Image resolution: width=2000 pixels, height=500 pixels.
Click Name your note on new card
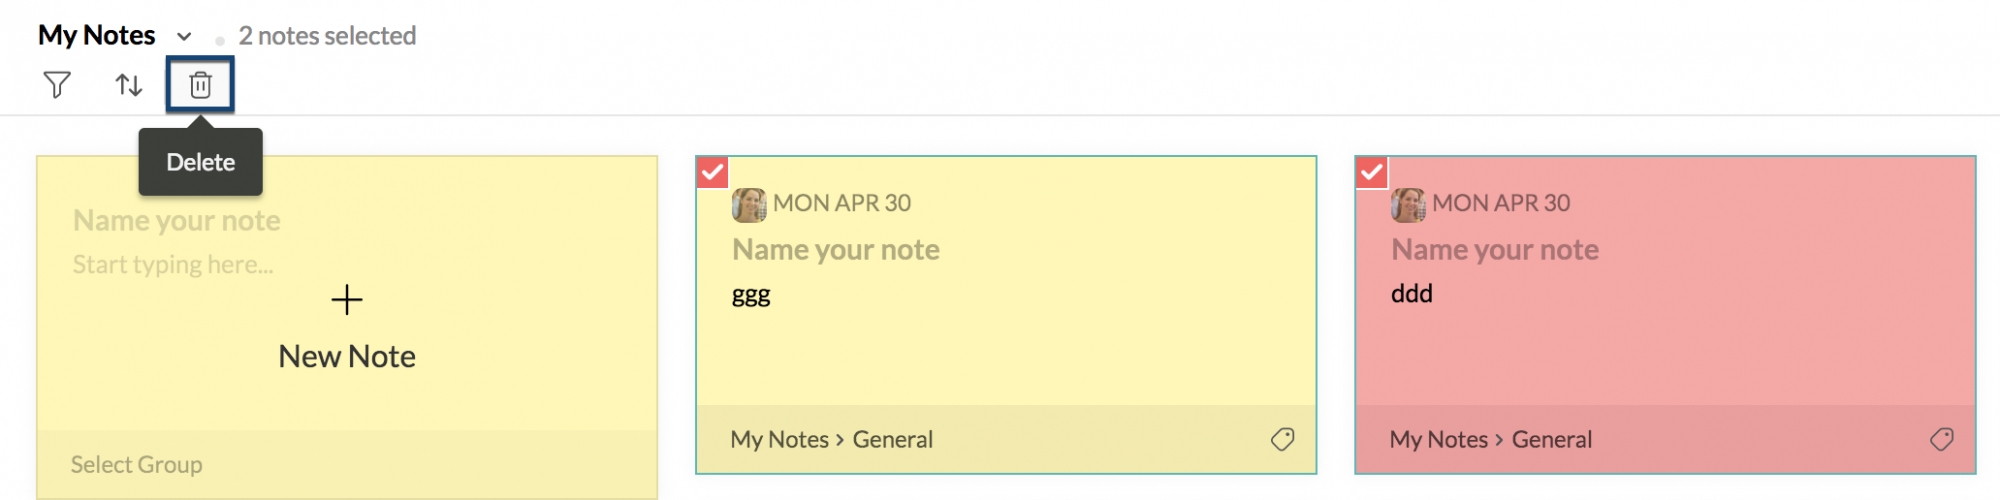click(176, 220)
